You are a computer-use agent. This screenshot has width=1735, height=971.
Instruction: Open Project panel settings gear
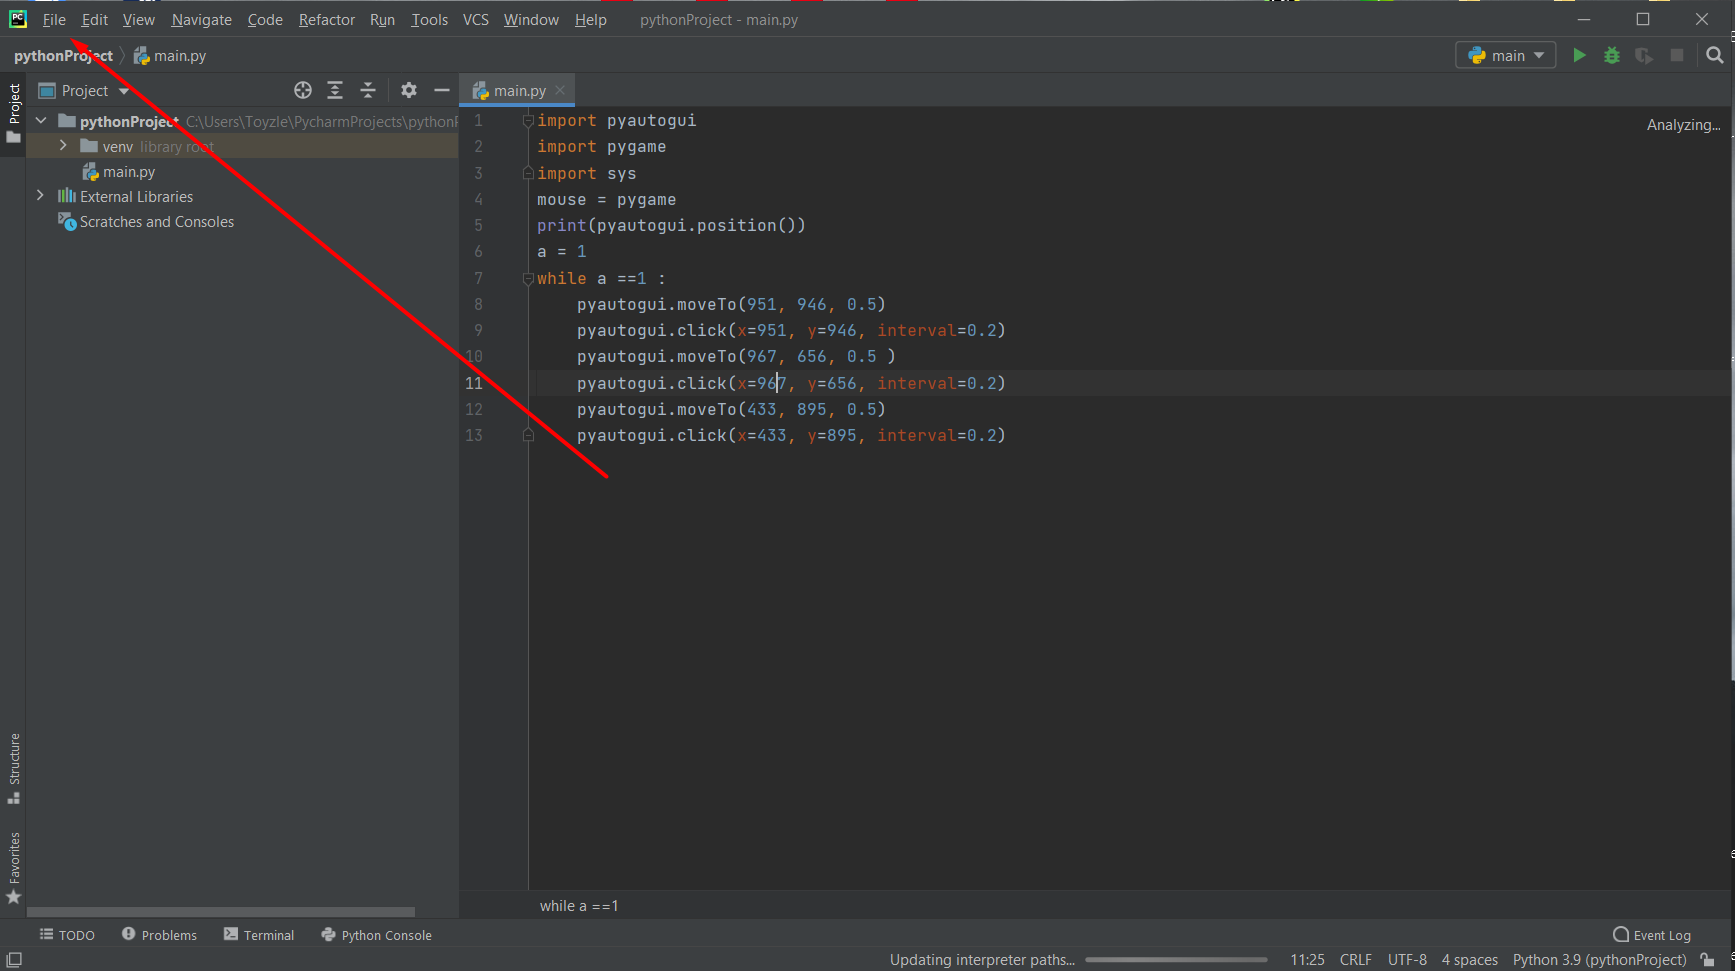(409, 91)
